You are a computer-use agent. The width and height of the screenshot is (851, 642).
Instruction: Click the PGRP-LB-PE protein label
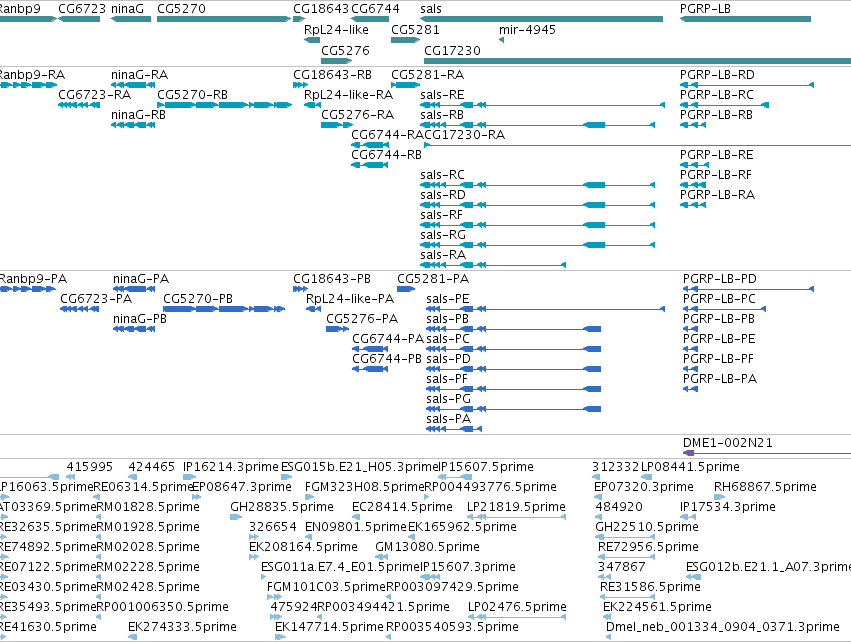tap(719, 339)
